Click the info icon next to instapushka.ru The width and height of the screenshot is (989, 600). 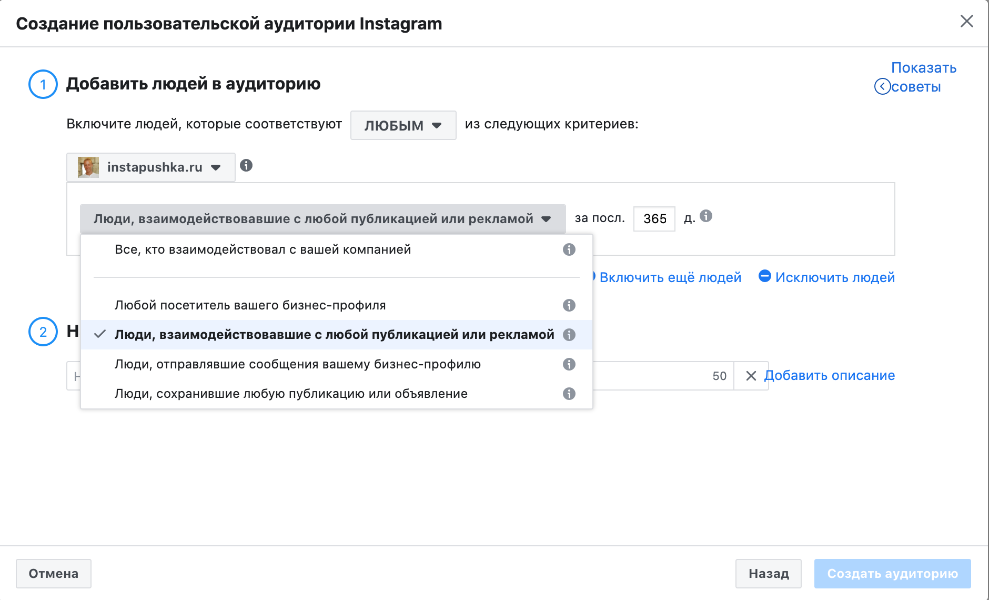click(246, 167)
